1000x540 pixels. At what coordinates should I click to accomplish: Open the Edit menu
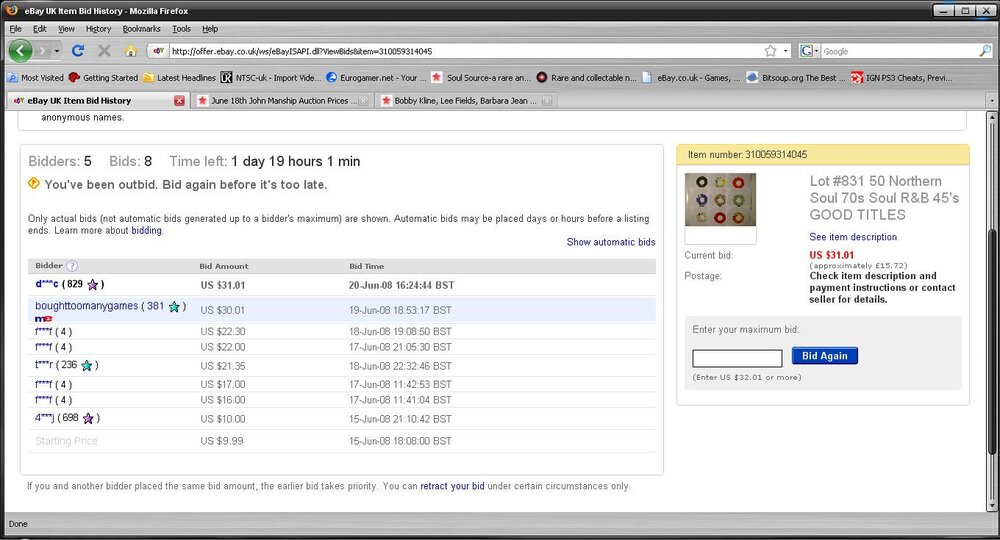coord(40,29)
